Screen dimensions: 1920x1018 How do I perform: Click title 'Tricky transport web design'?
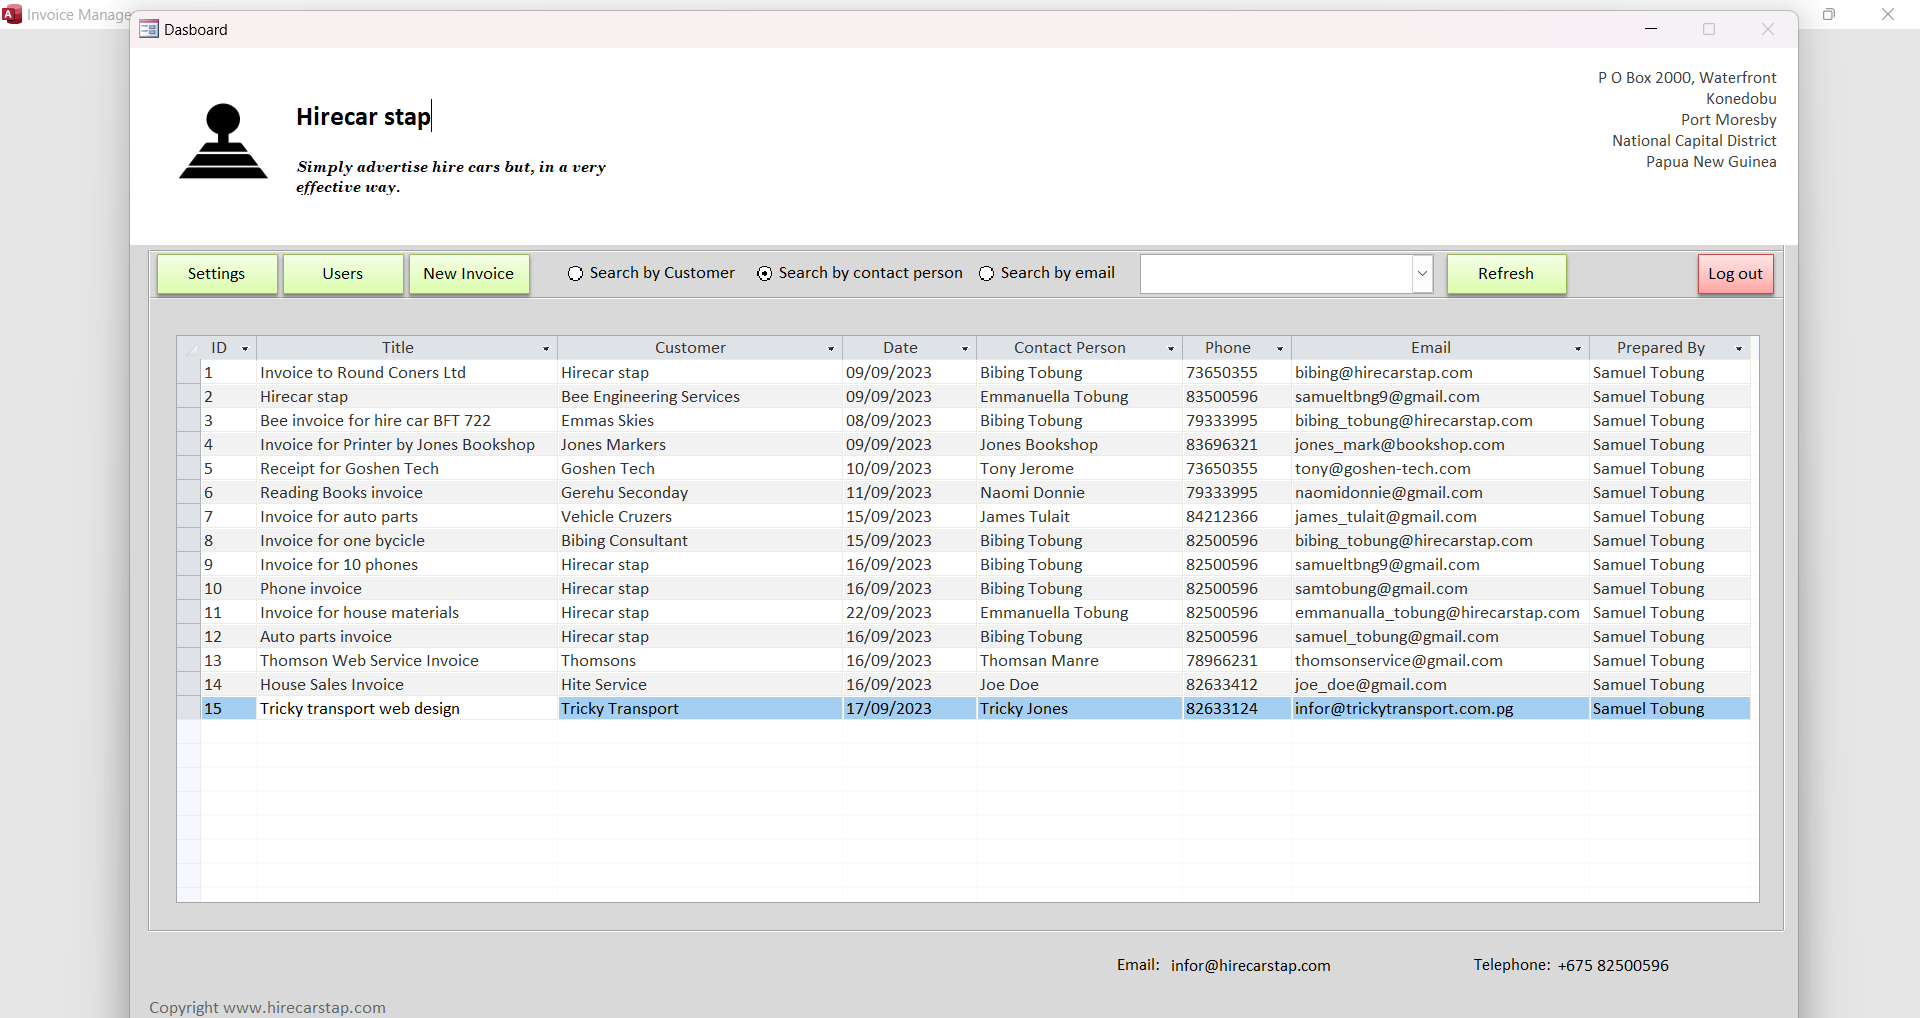(x=360, y=708)
